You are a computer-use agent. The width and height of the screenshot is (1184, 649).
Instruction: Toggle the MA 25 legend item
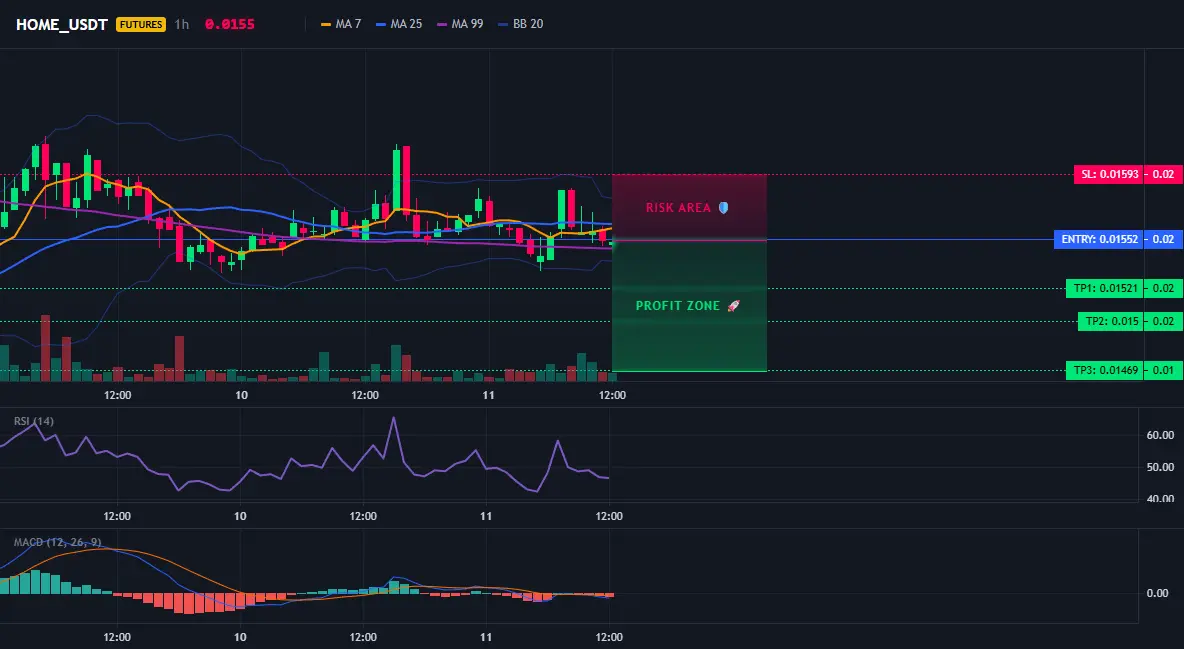click(399, 24)
